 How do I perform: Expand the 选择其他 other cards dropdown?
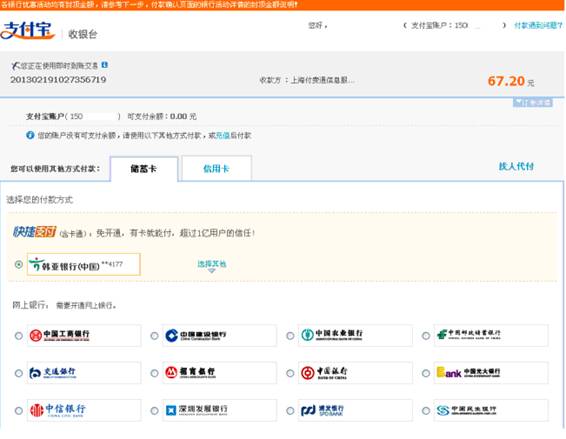pyautogui.click(x=212, y=265)
